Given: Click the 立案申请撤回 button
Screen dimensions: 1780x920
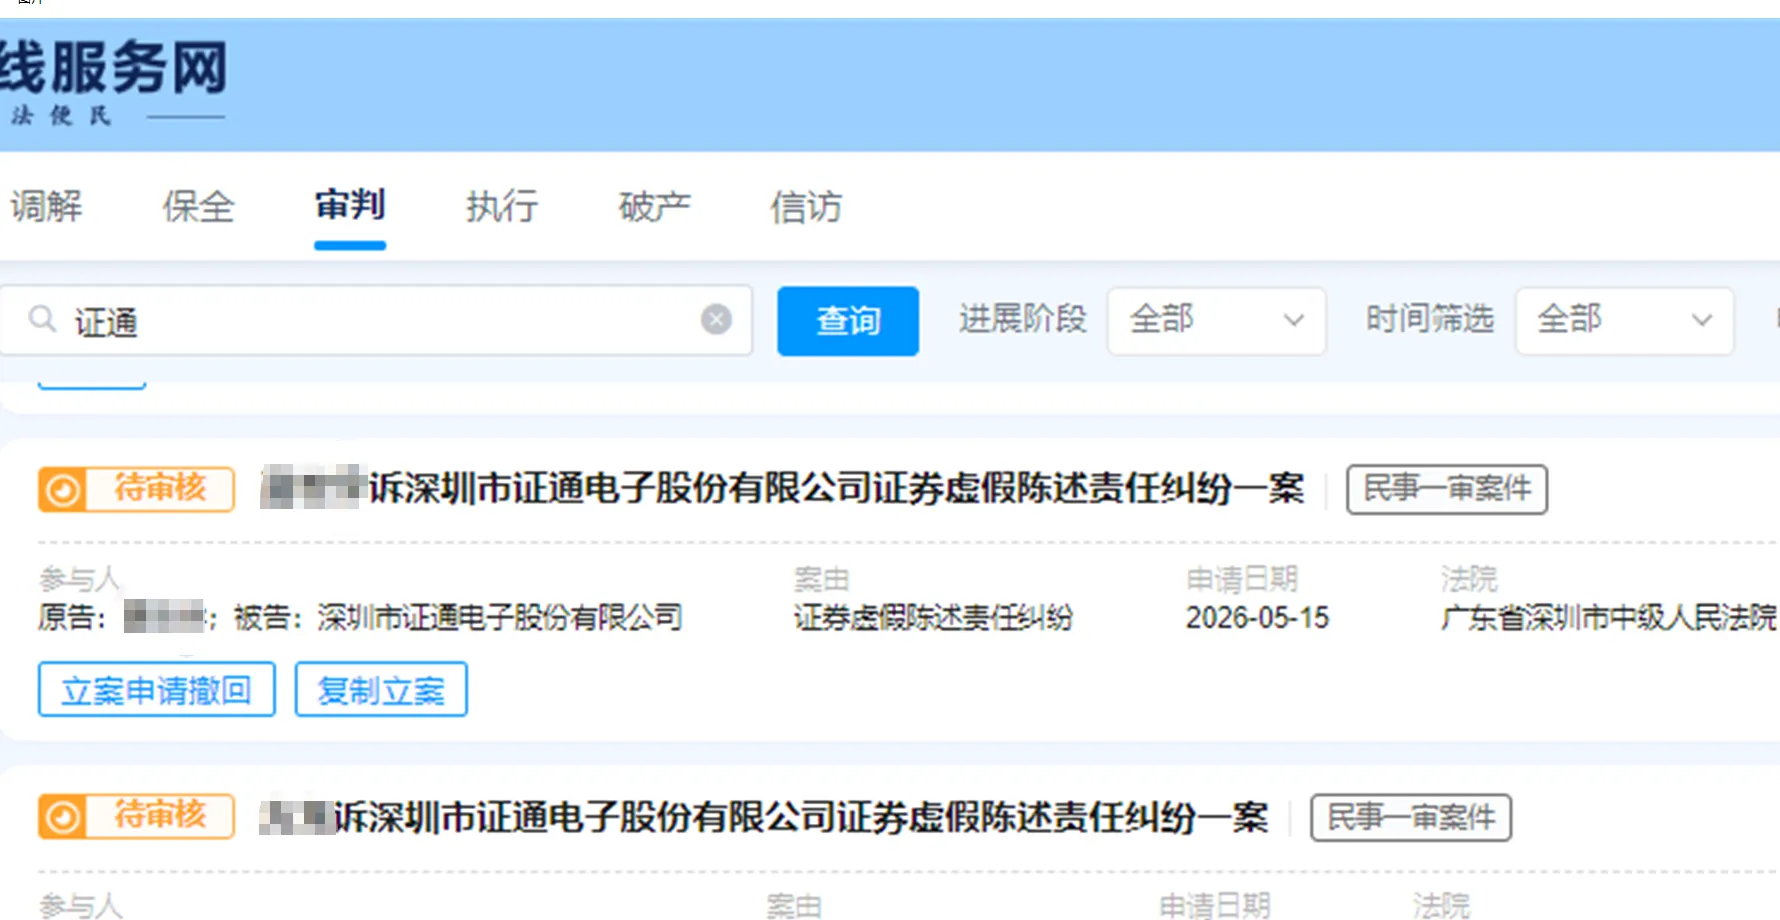Looking at the screenshot, I should click(157, 690).
